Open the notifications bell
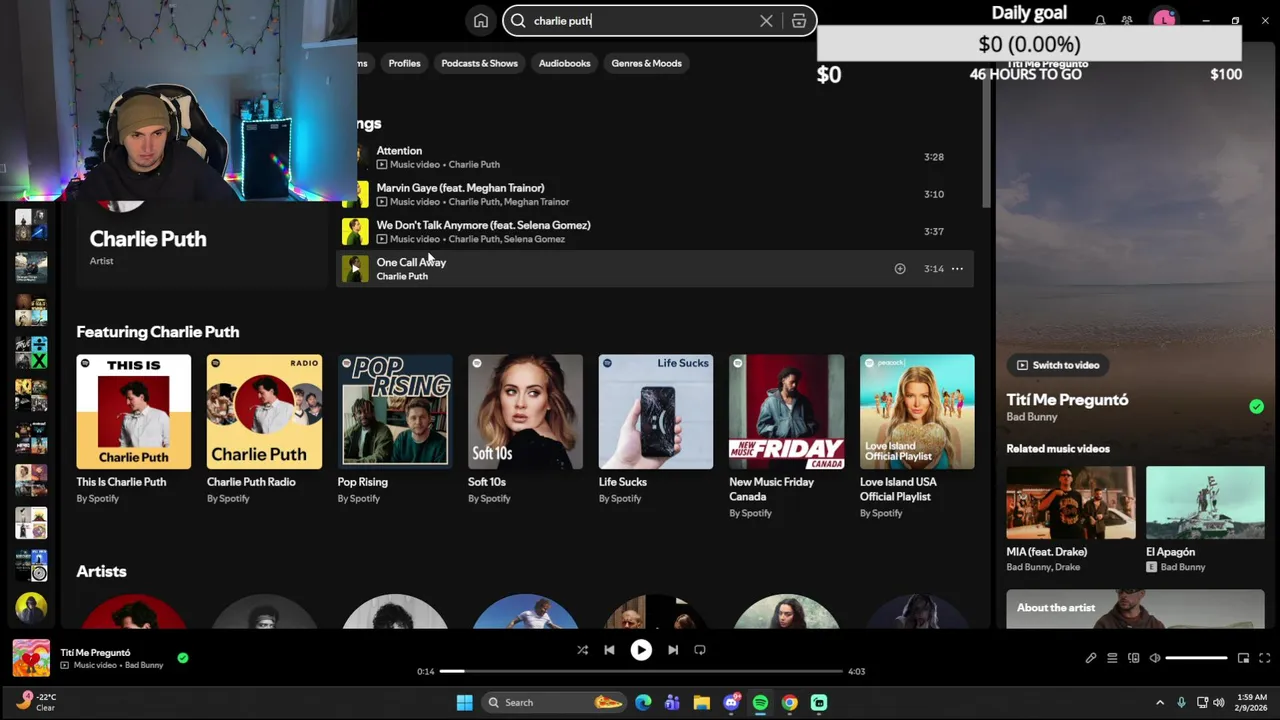The height and width of the screenshot is (720, 1280). pos(1100,20)
